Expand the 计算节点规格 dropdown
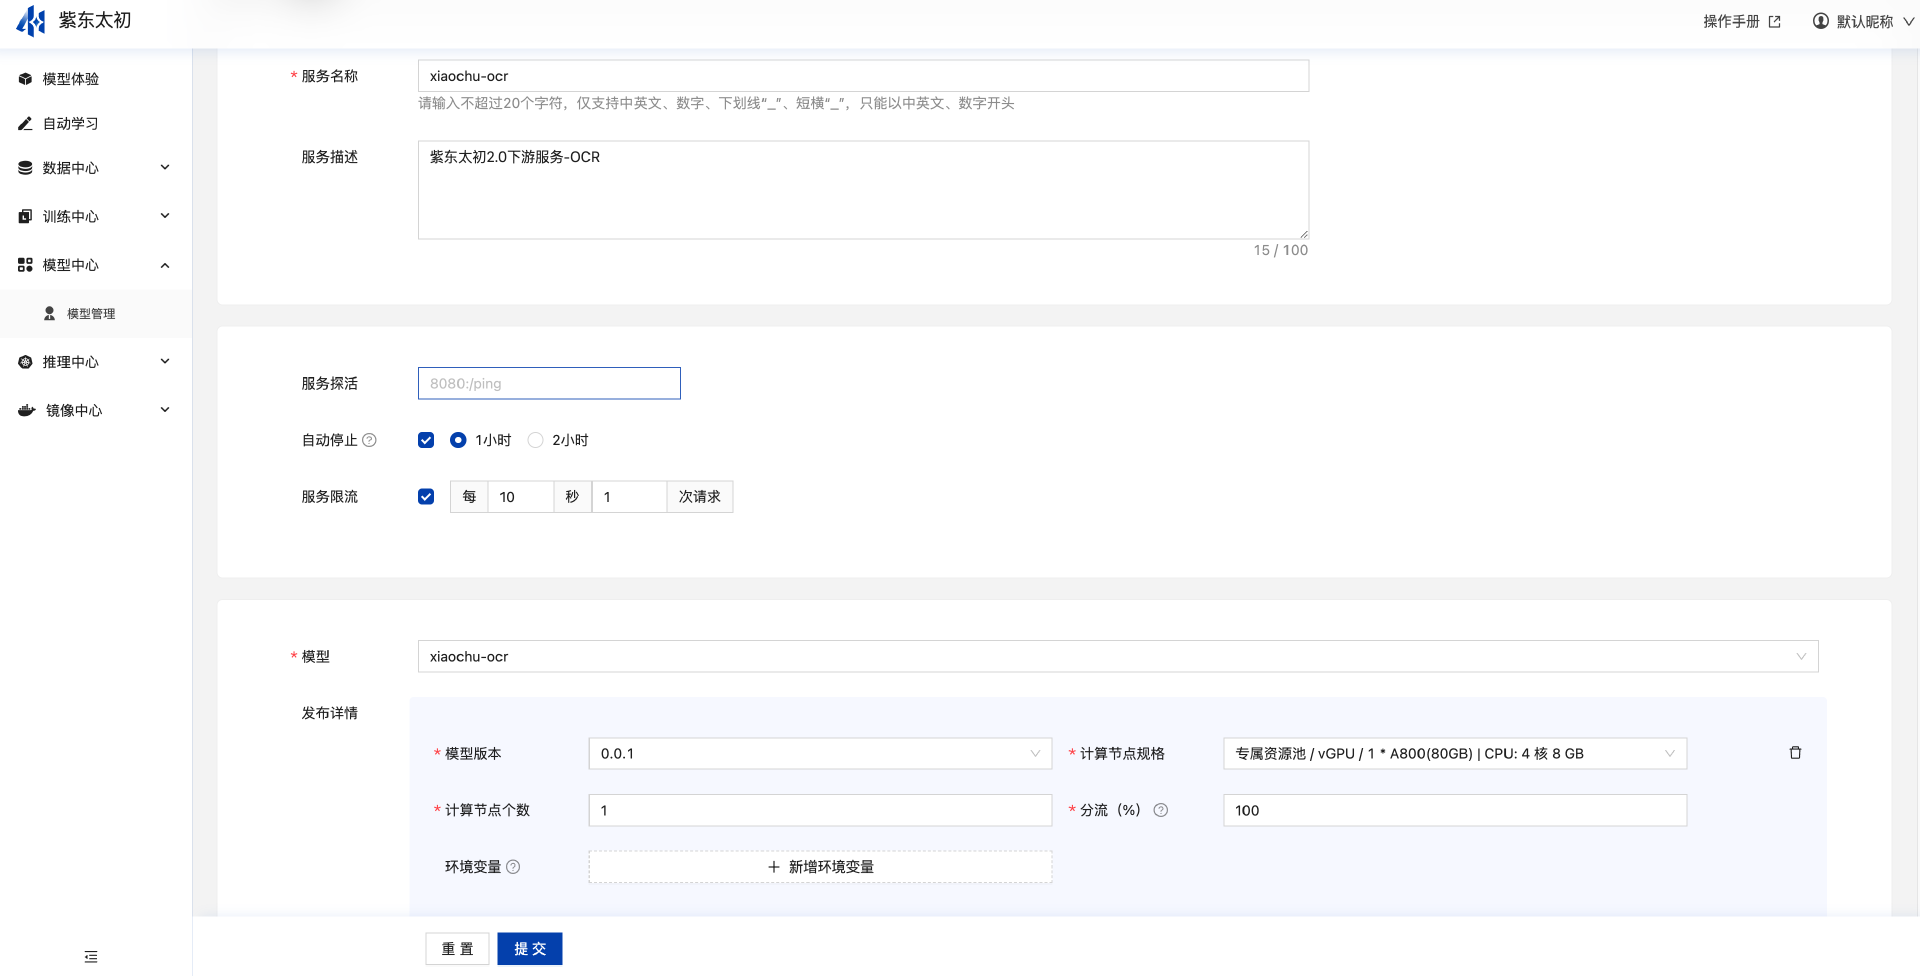Image resolution: width=1920 pixels, height=976 pixels. 1454,754
